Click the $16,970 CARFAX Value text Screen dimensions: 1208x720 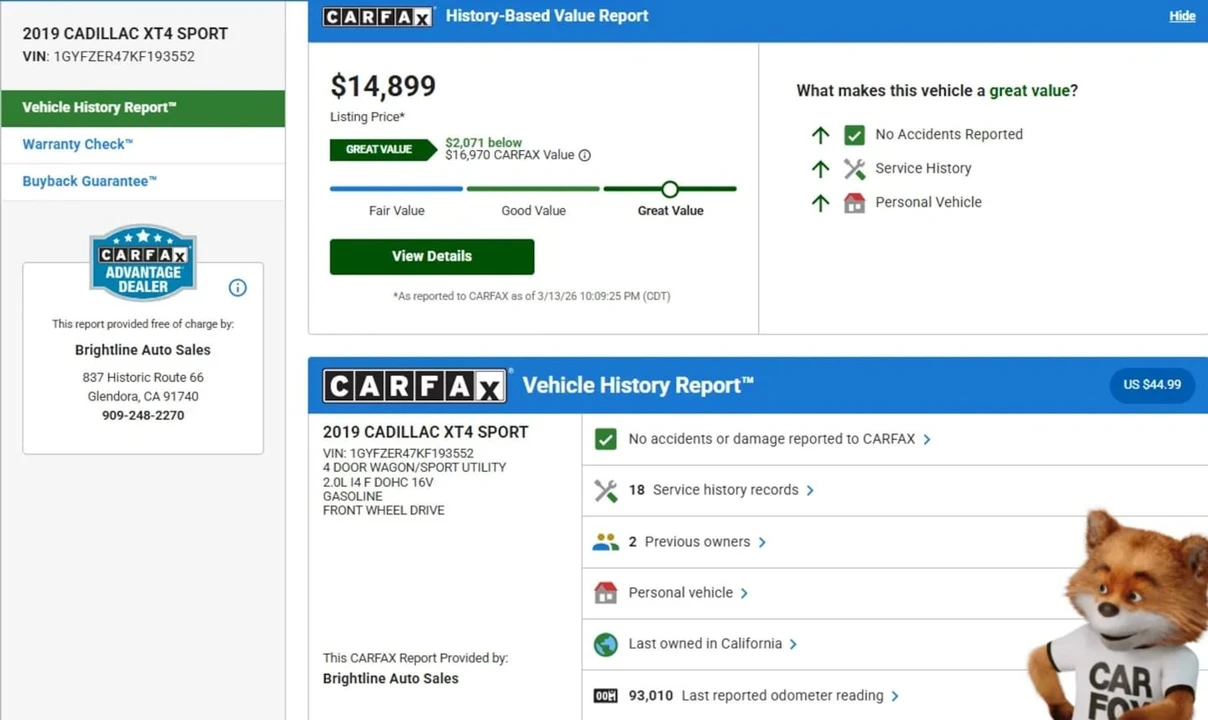point(510,155)
